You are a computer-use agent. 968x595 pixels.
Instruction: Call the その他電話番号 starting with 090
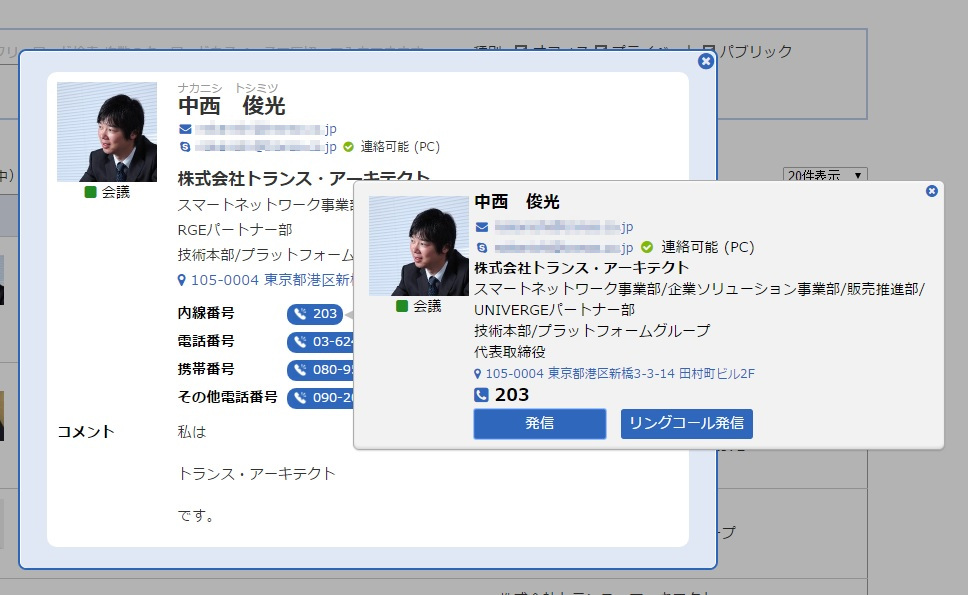320,397
